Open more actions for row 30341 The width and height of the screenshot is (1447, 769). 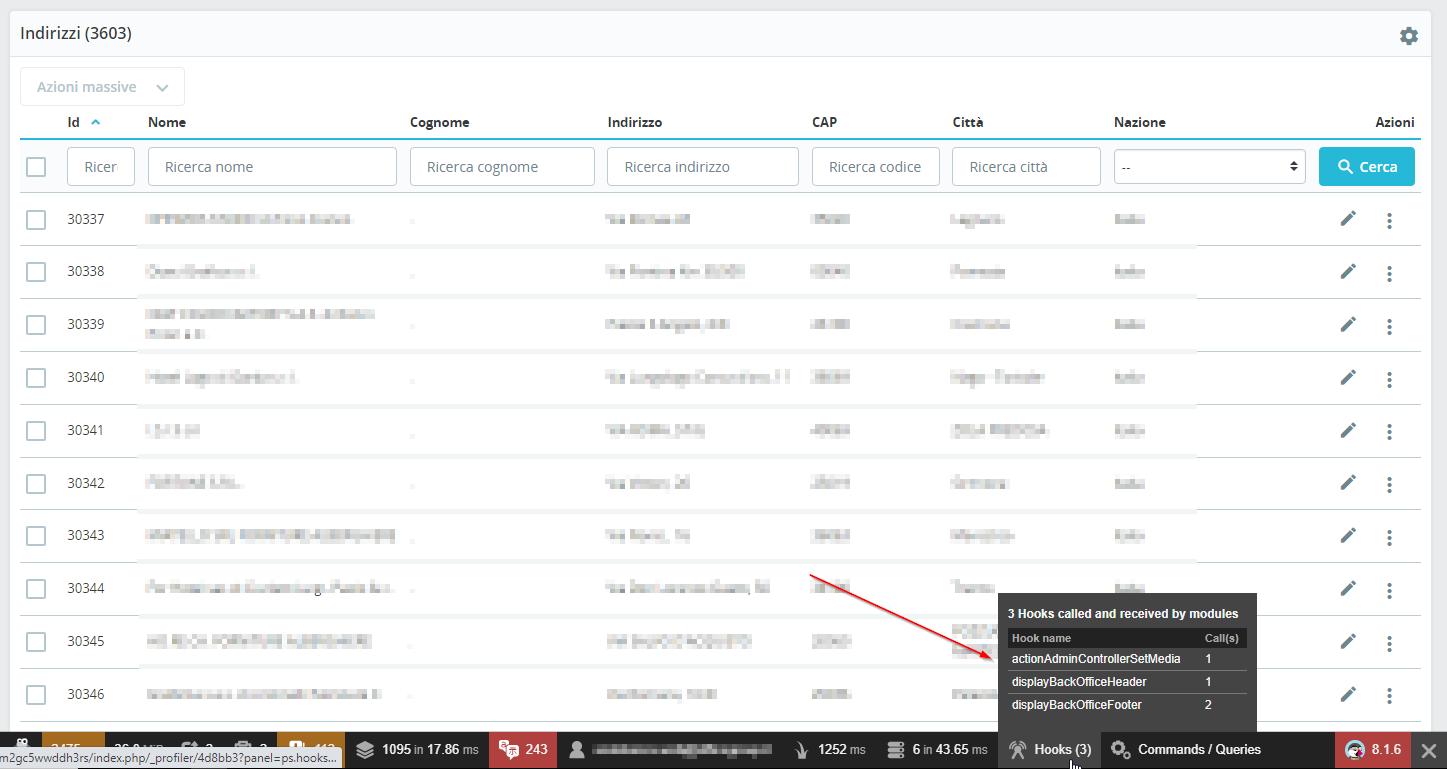tap(1389, 432)
